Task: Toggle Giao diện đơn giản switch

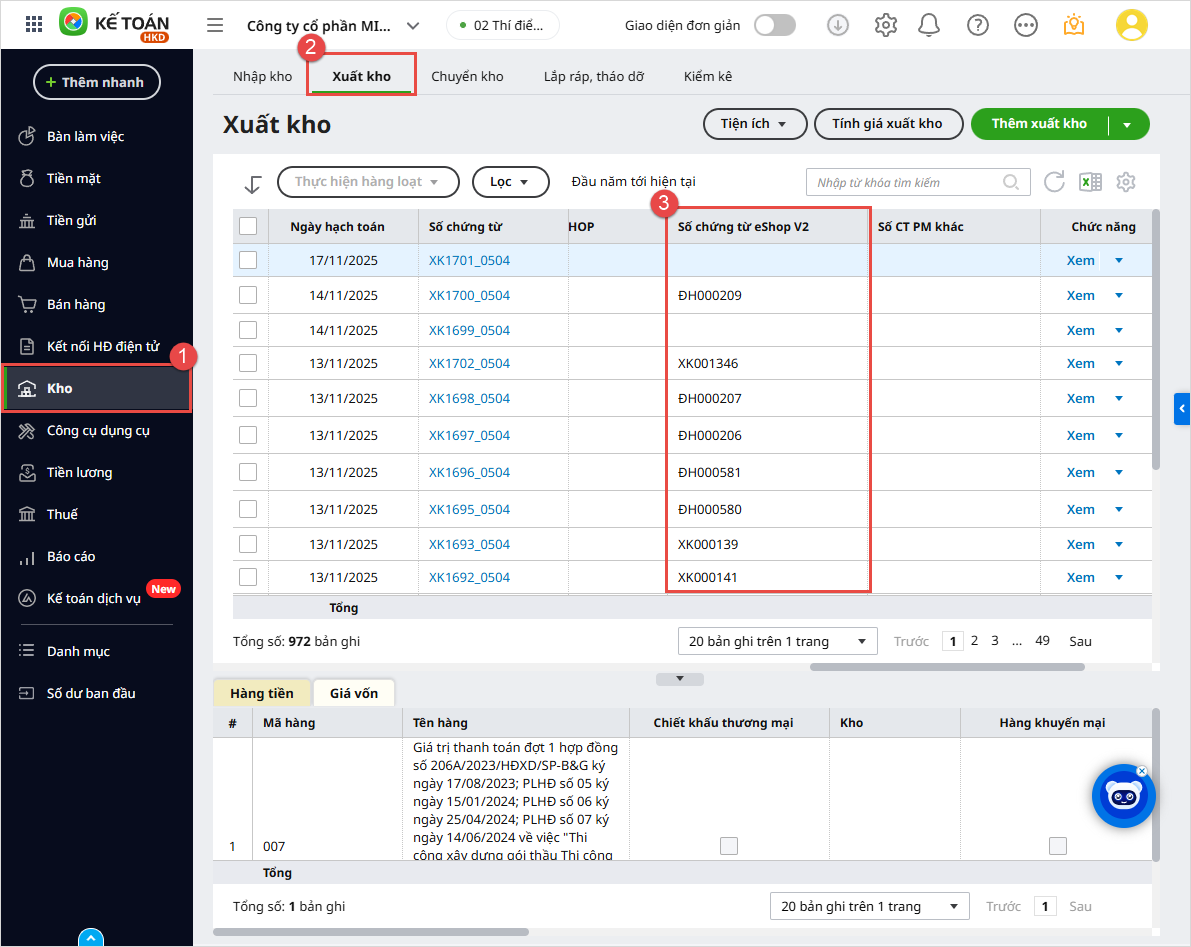Action: (774, 25)
